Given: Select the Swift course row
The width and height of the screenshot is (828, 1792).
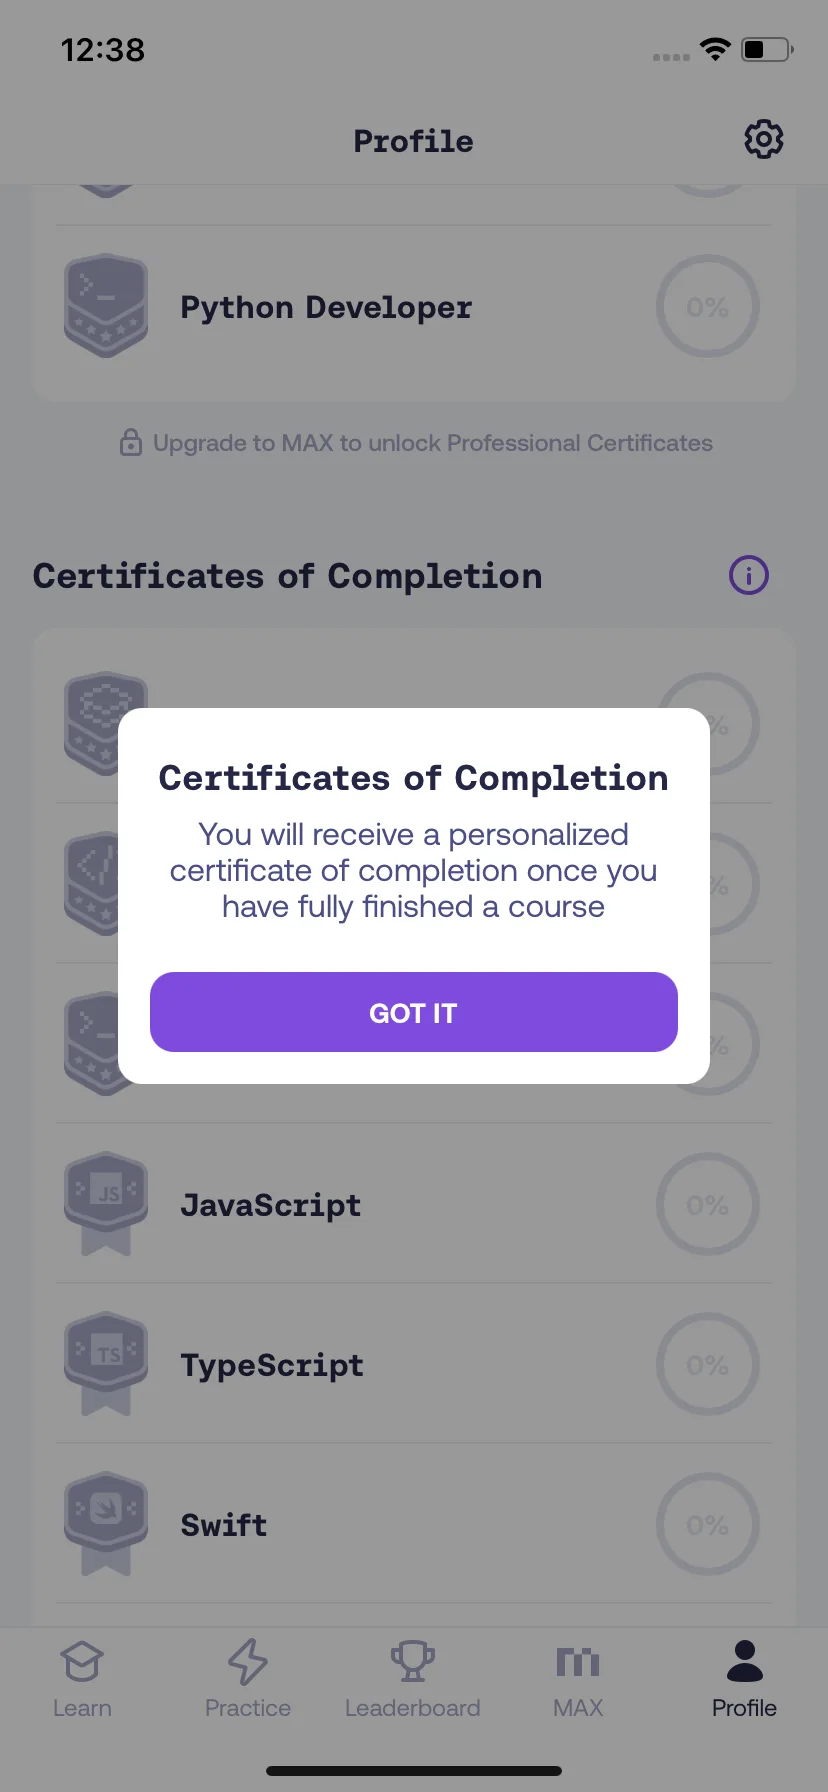Looking at the screenshot, I should pyautogui.click(x=414, y=1524).
